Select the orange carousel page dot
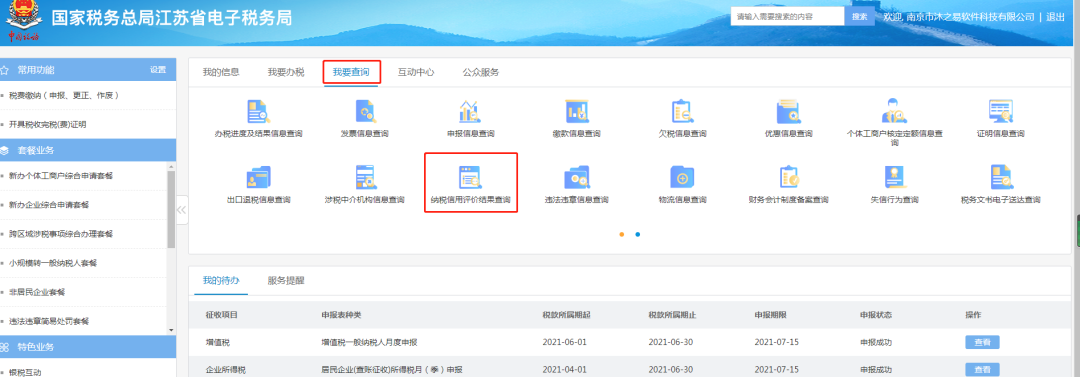This screenshot has height=377, width=1080. point(622,234)
